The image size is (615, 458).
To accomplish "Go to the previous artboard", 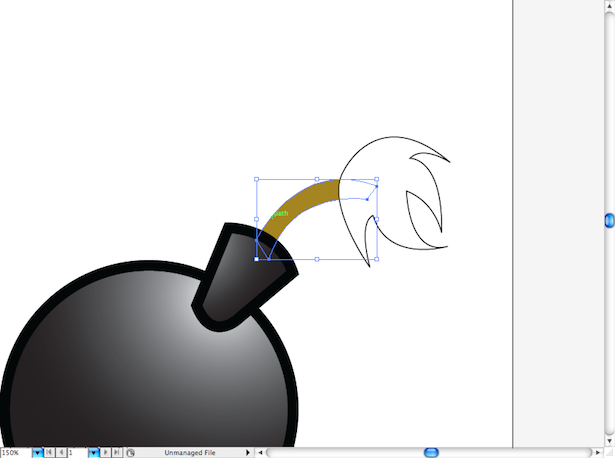I will [61, 453].
